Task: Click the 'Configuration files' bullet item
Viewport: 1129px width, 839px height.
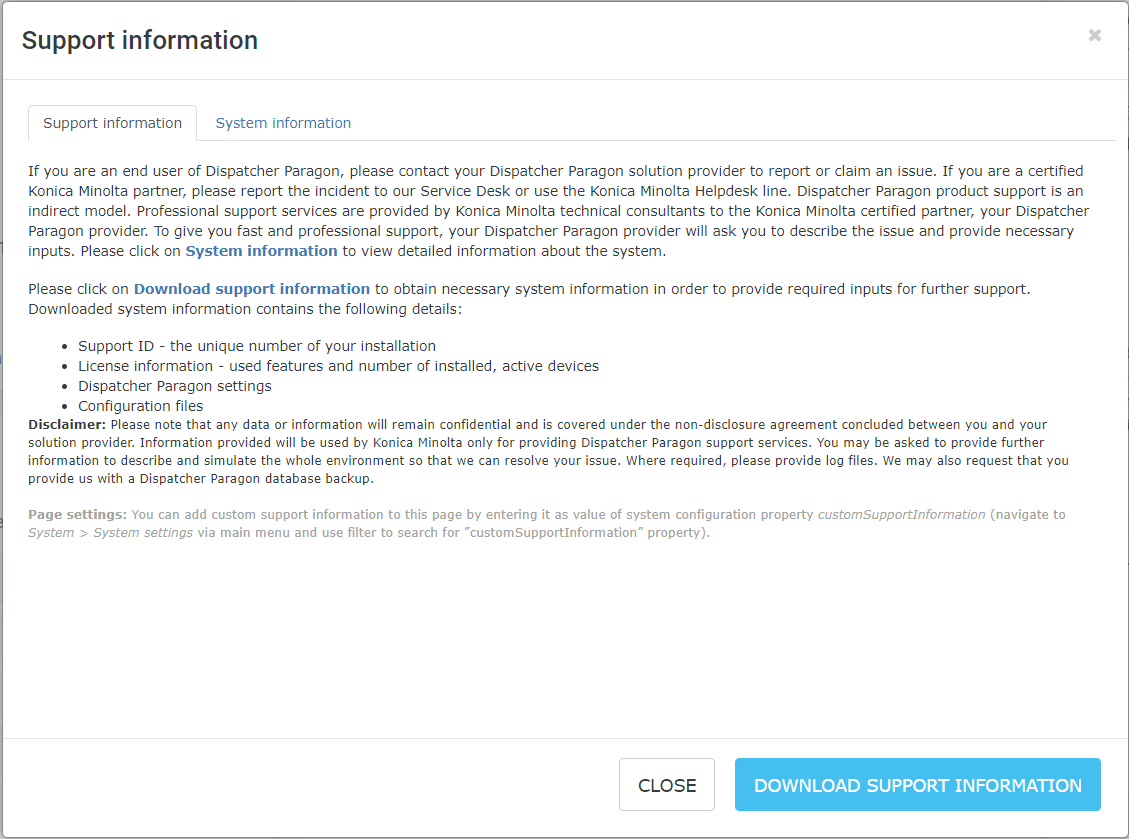Action: click(141, 406)
